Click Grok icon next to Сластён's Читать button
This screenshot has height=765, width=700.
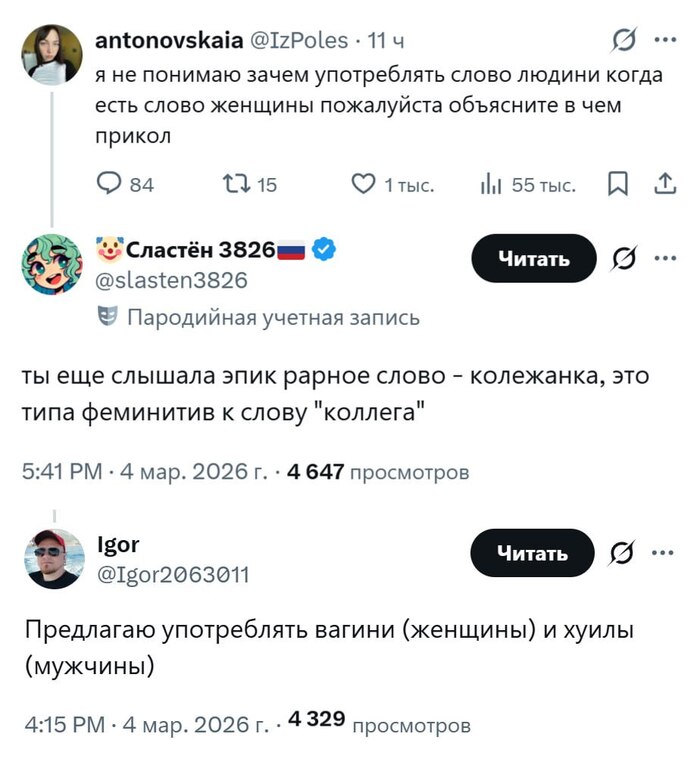(623, 259)
